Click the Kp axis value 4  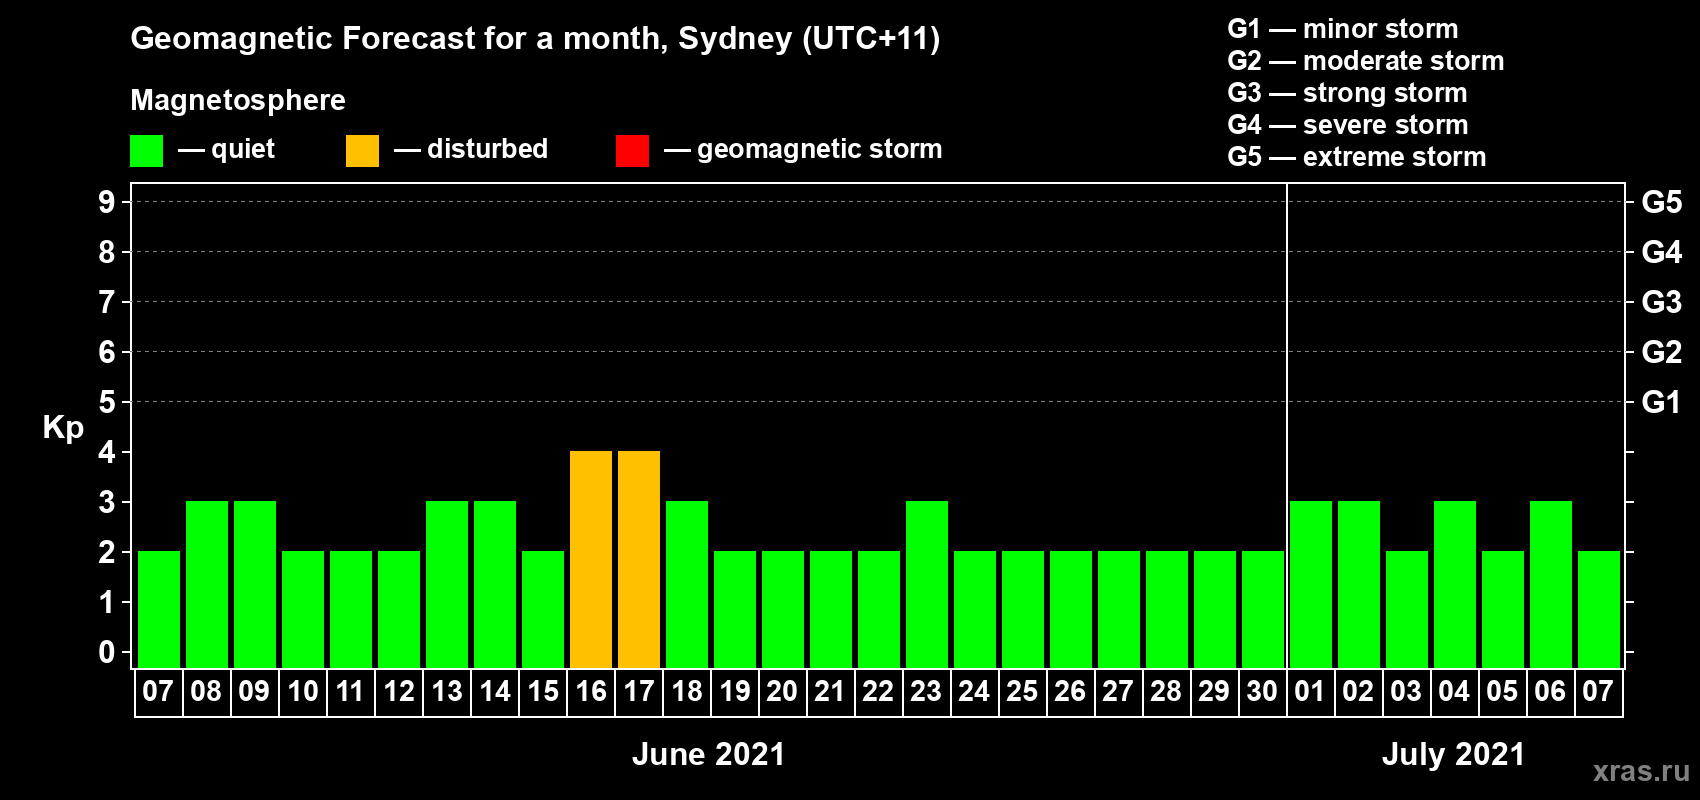(107, 452)
